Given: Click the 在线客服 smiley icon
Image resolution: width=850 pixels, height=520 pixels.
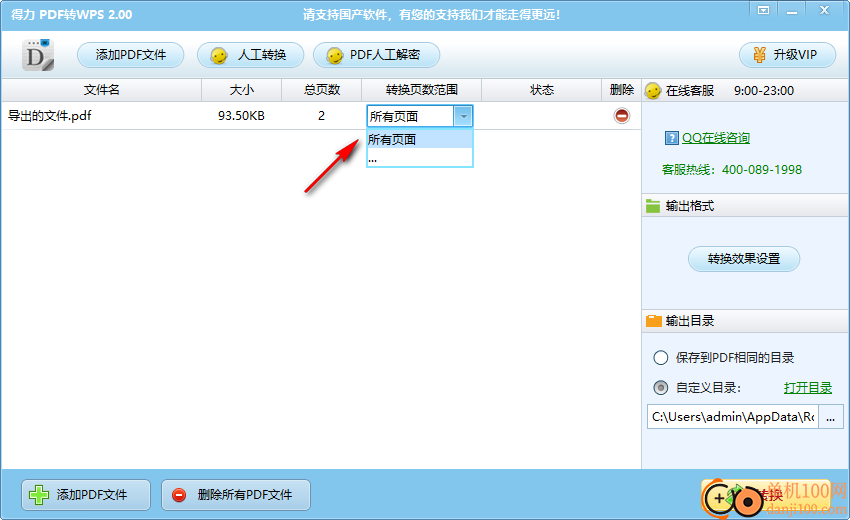Looking at the screenshot, I should [x=653, y=91].
